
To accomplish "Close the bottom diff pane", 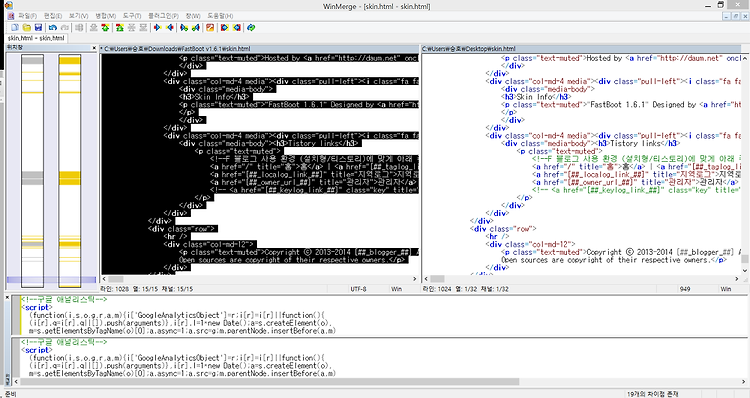I will click(7, 298).
